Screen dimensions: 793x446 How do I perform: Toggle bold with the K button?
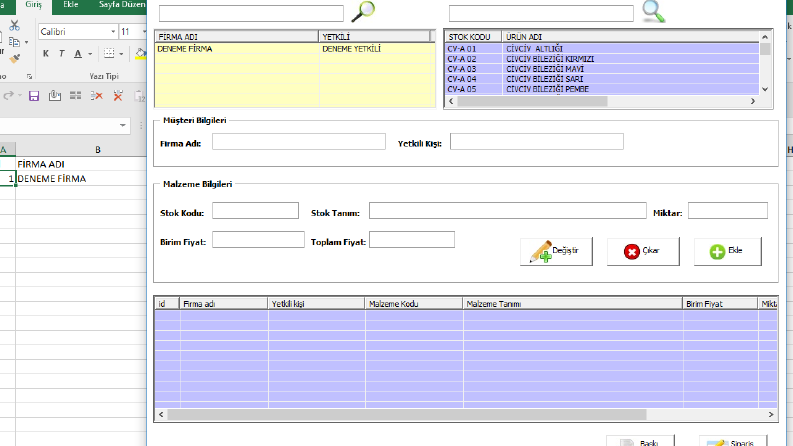click(x=46, y=54)
